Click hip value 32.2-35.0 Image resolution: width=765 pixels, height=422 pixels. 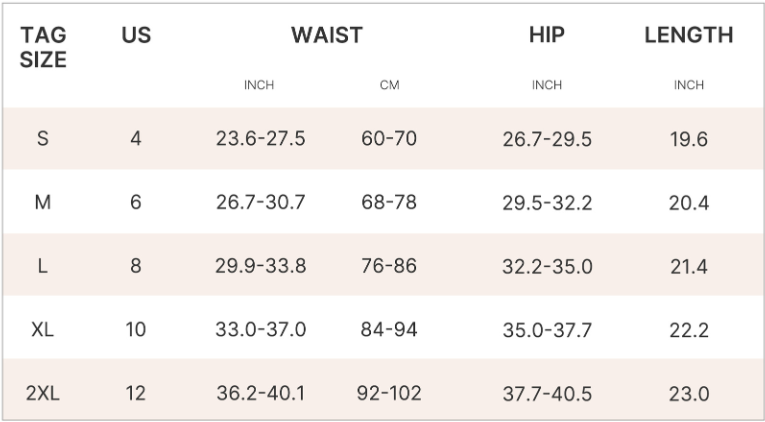[x=547, y=266]
